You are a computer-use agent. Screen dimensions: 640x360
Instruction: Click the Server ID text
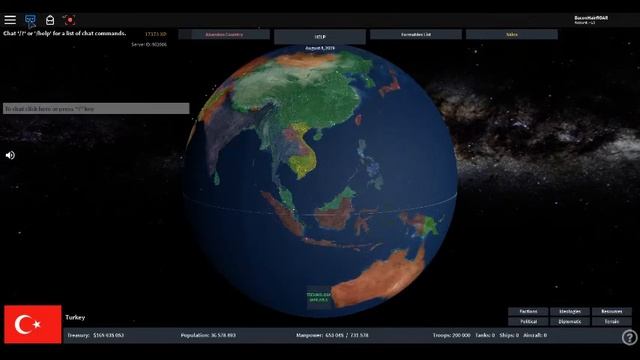coord(149,44)
